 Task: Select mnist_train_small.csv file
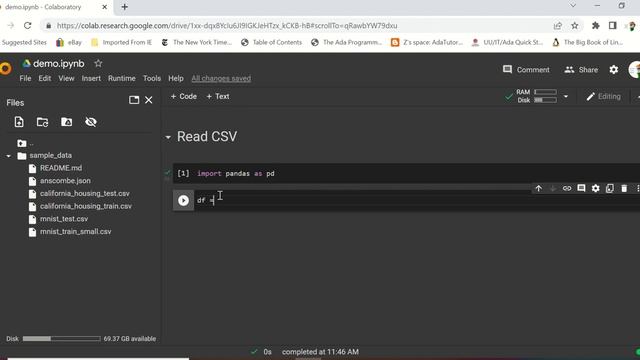click(75, 231)
